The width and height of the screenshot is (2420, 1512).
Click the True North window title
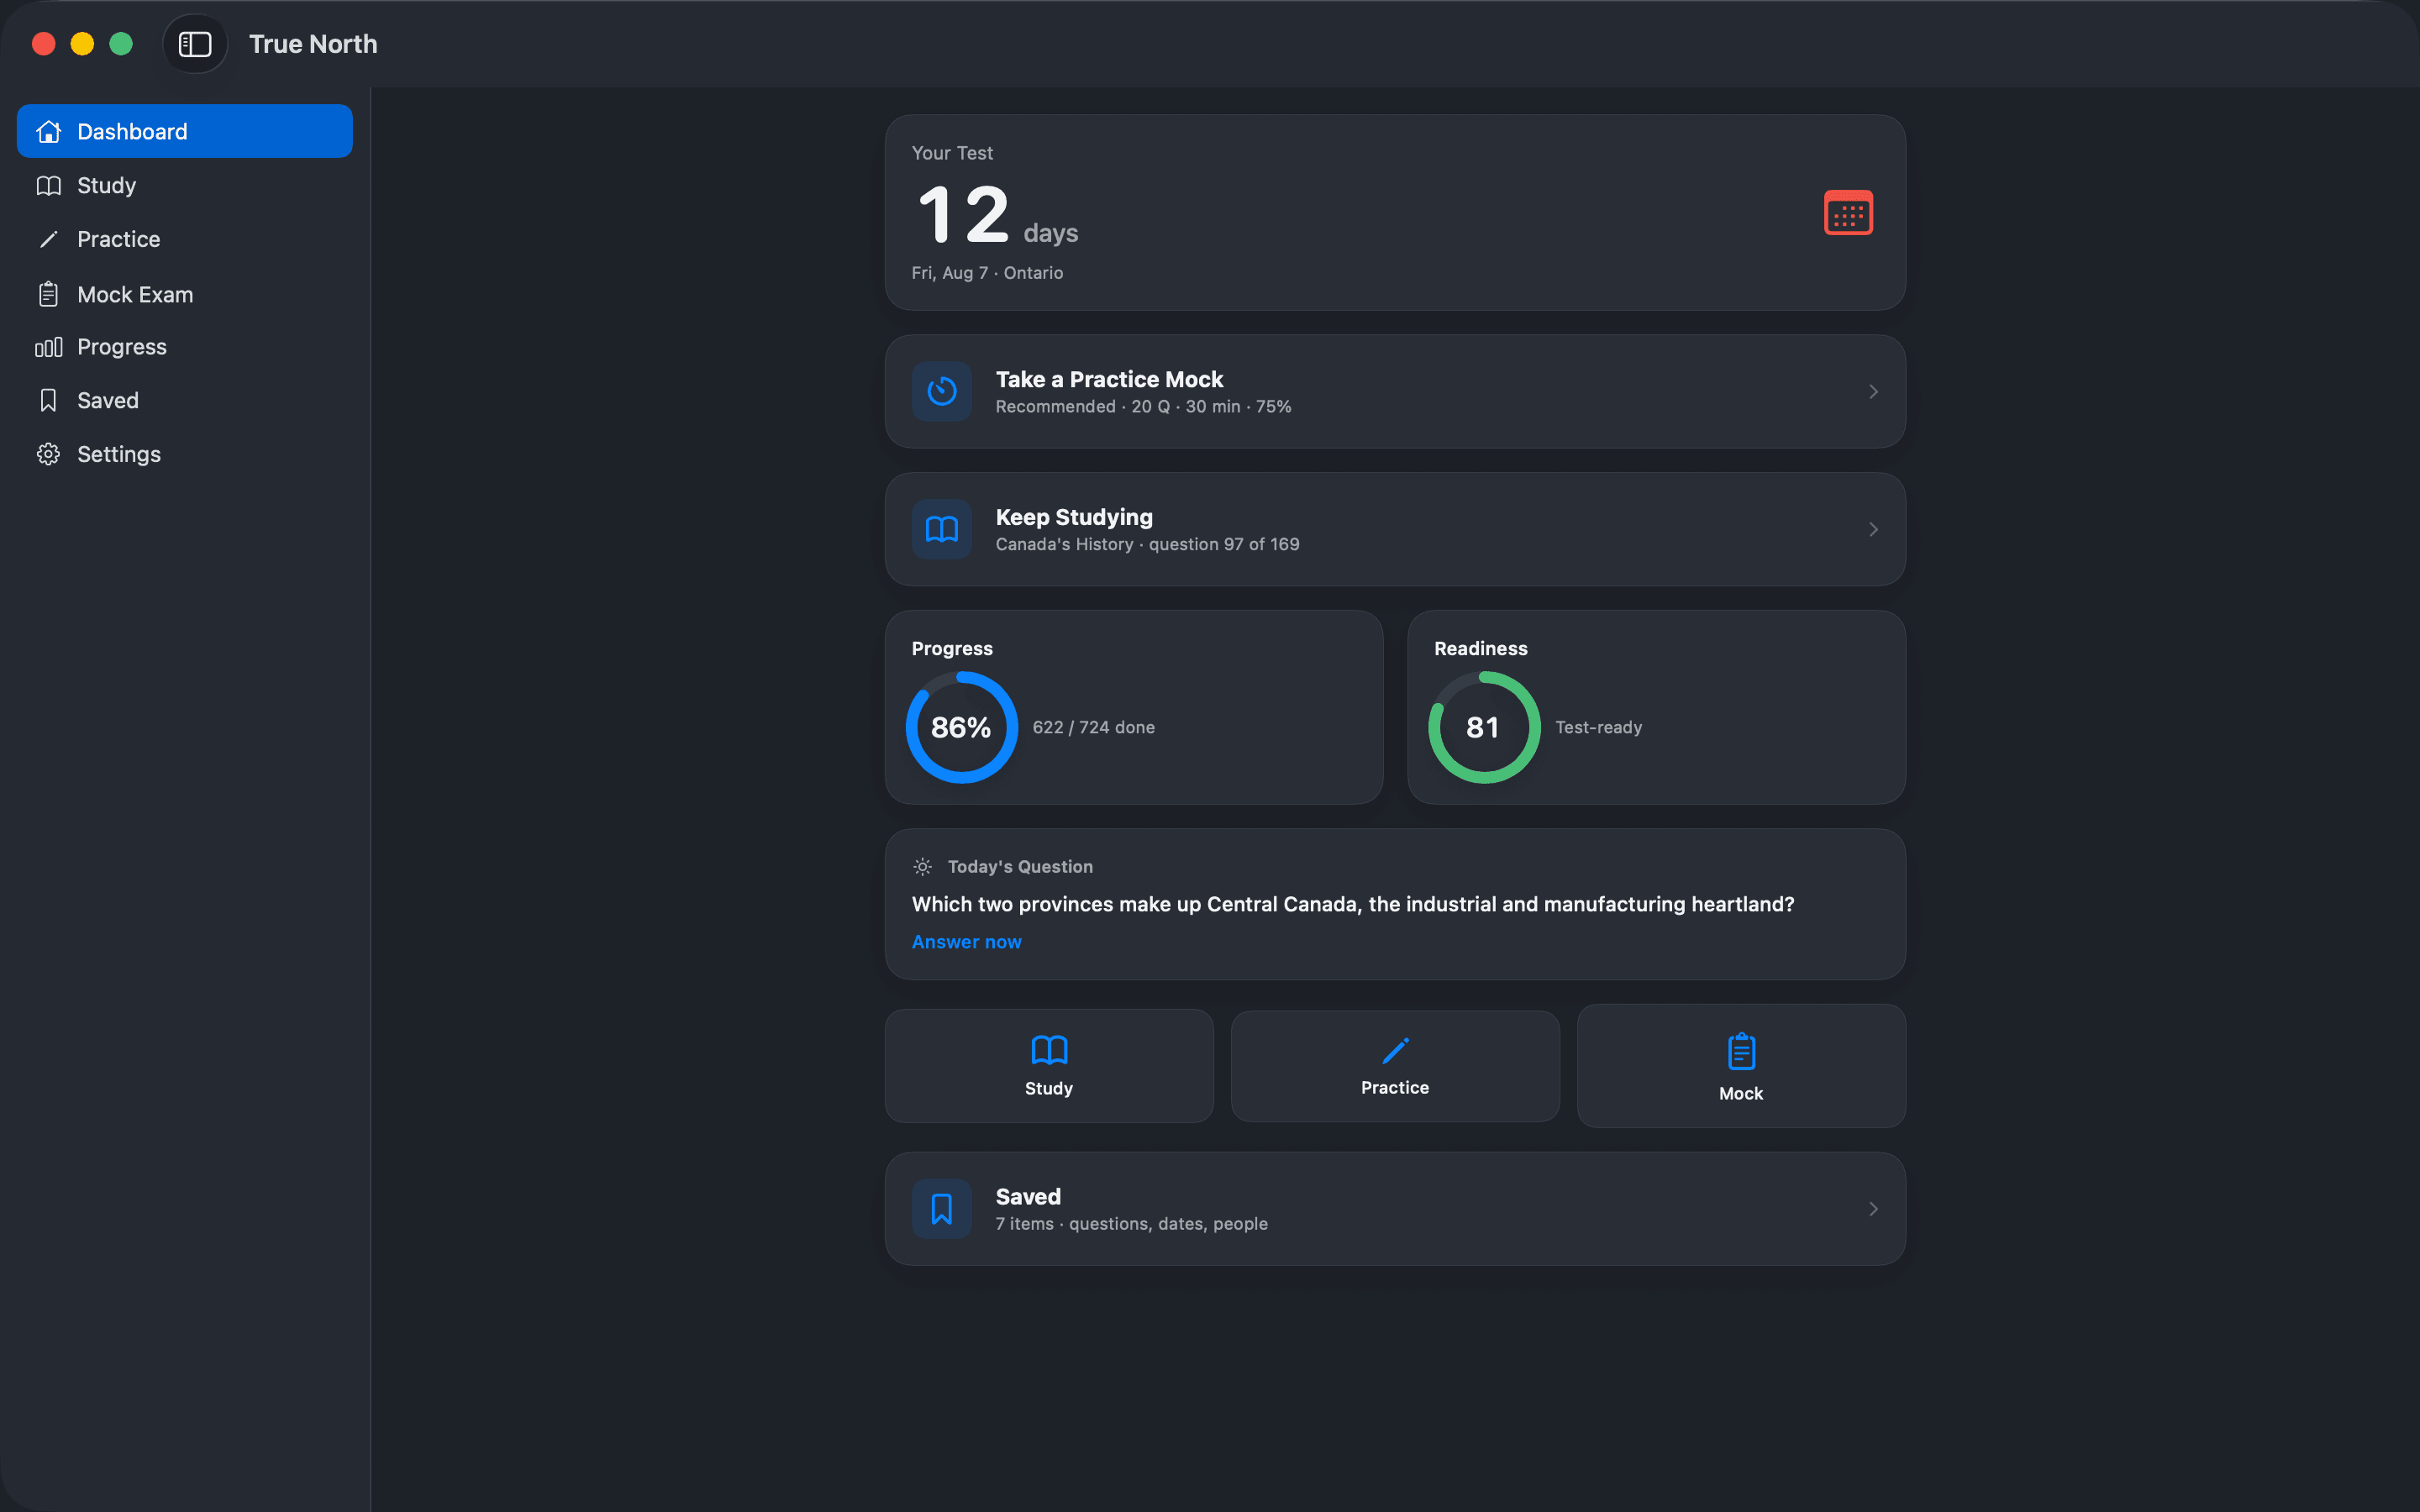coord(313,44)
